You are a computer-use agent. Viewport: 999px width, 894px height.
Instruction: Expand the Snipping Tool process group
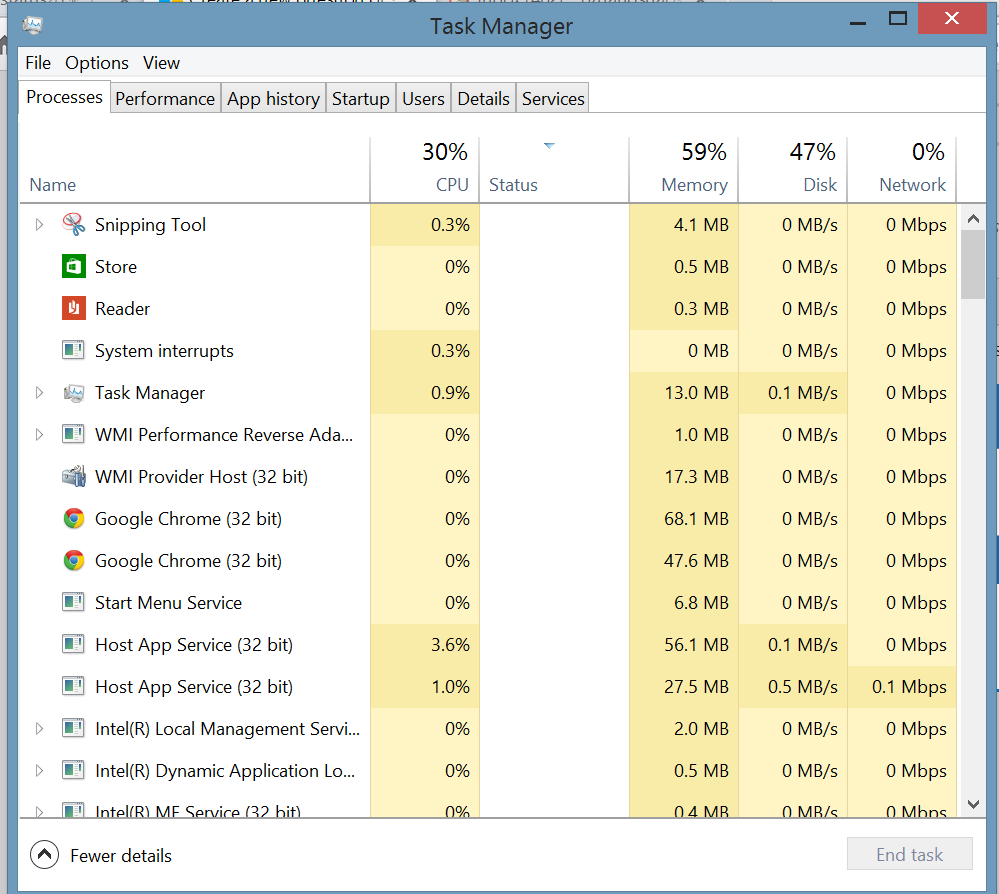[39, 224]
